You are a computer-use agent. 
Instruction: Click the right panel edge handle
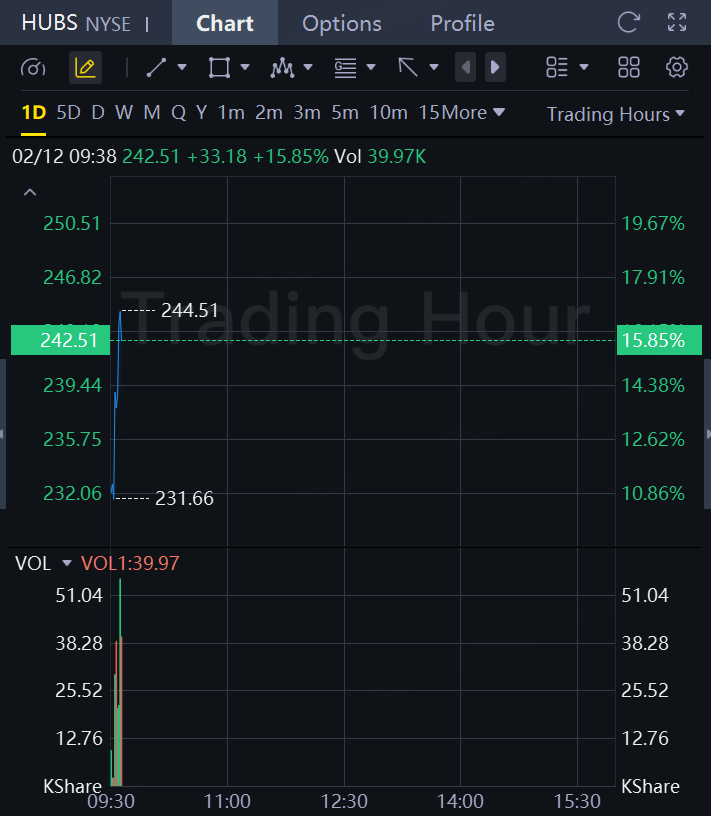[708, 434]
